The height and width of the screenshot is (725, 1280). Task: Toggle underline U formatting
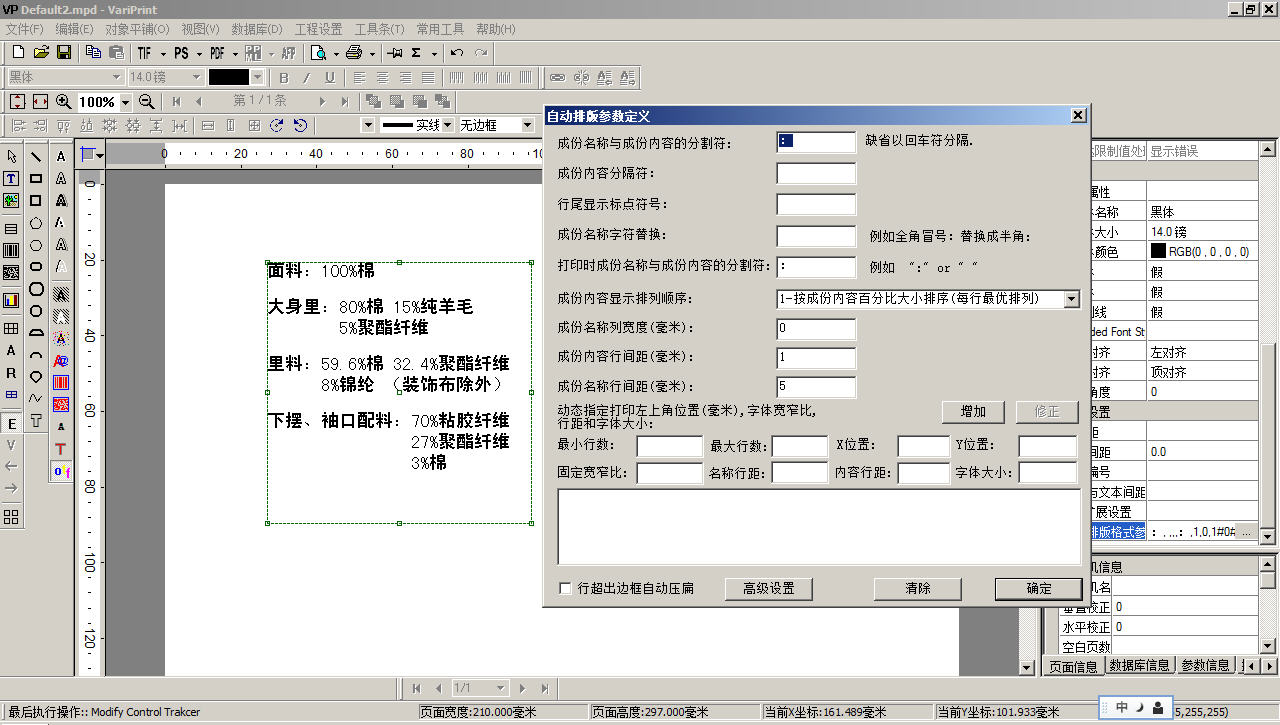pos(330,77)
